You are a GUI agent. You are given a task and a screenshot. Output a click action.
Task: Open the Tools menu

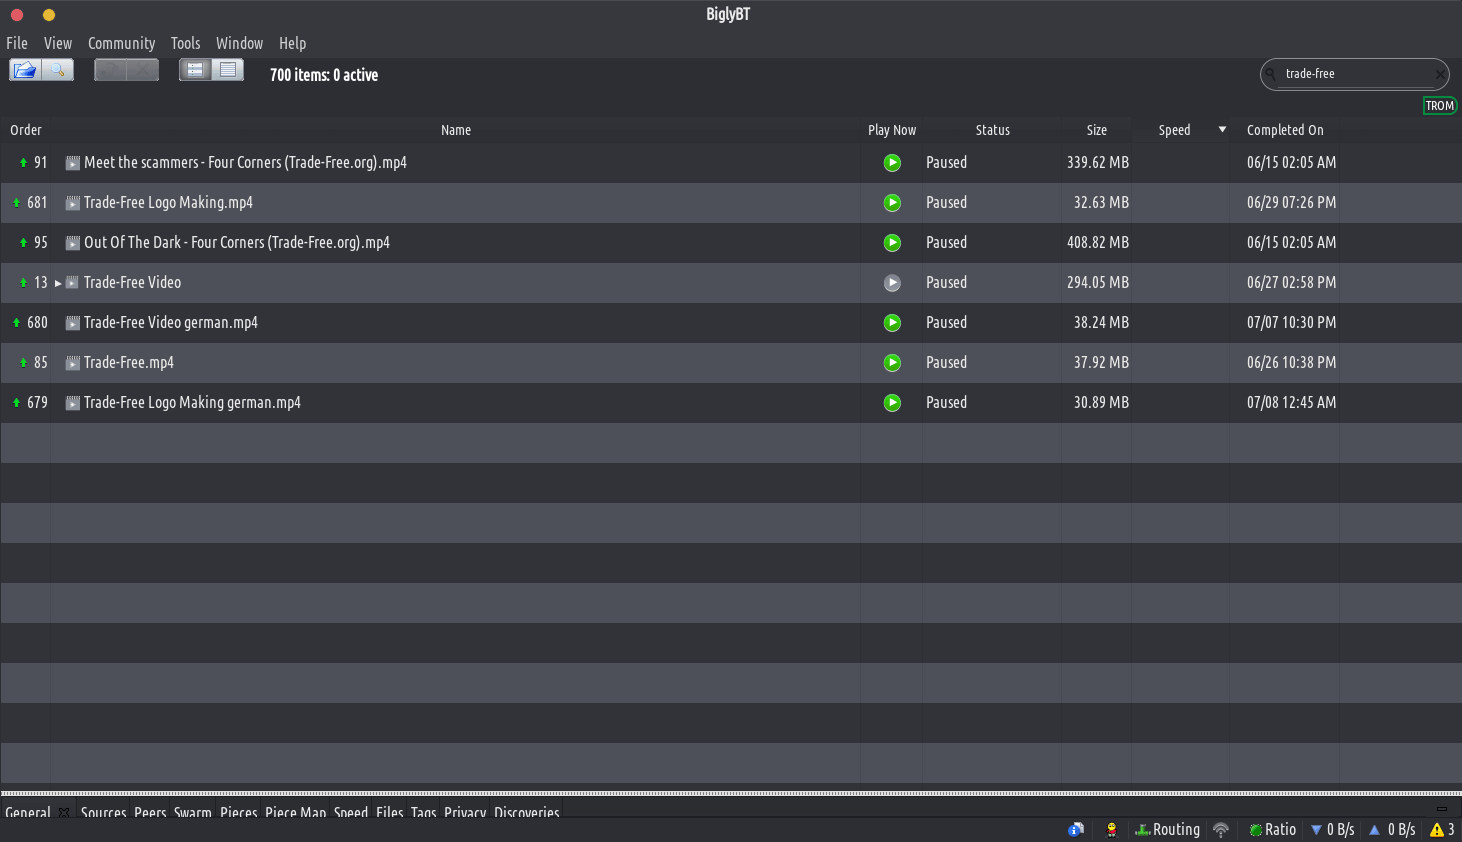coord(185,43)
